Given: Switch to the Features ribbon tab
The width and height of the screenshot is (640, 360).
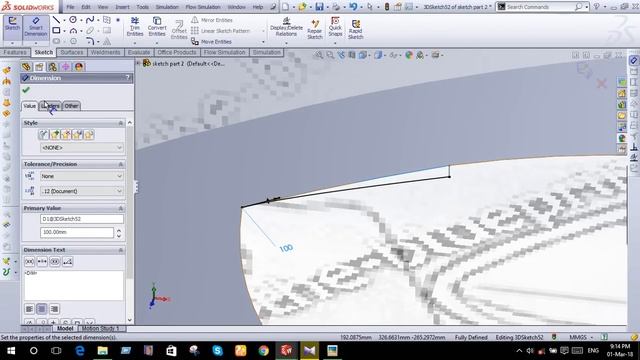Looking at the screenshot, I should [x=15, y=52].
